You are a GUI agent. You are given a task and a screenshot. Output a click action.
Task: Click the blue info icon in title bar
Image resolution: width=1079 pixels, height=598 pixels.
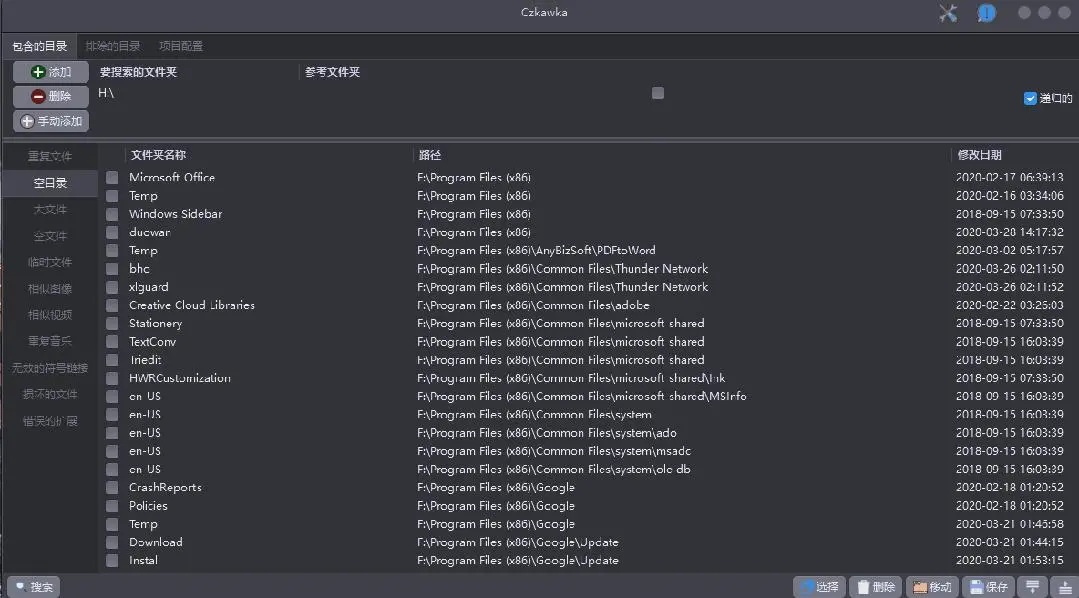[x=986, y=13]
